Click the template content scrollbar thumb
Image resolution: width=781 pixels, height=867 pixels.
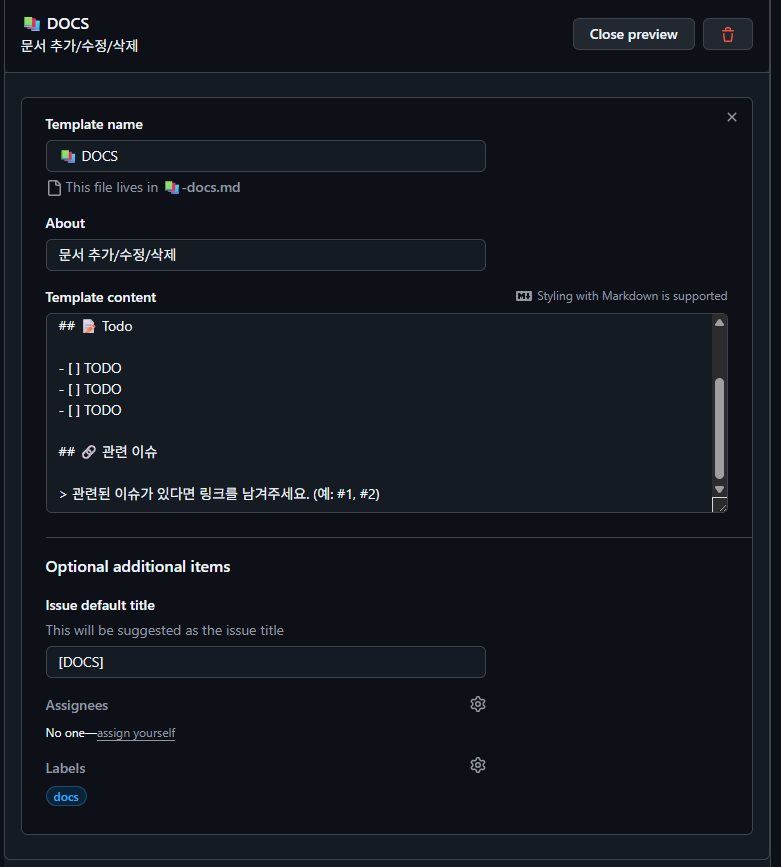[719, 428]
